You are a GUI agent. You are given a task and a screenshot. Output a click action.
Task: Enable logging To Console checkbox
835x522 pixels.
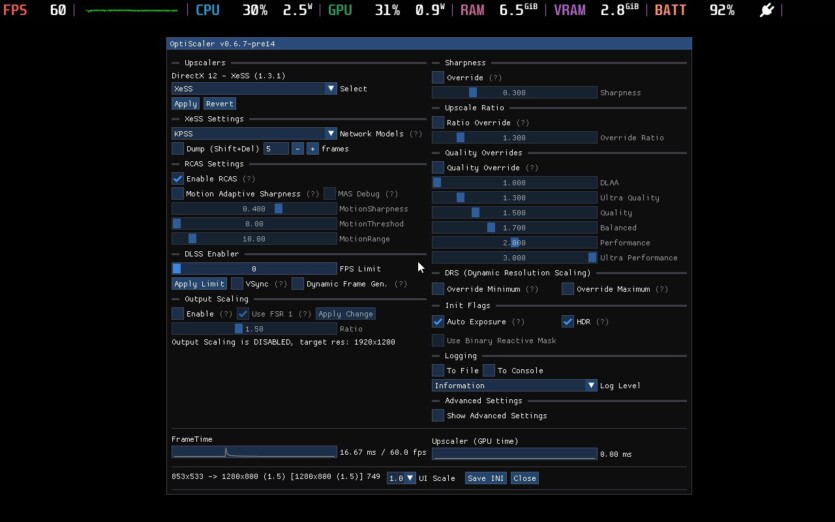[488, 370]
